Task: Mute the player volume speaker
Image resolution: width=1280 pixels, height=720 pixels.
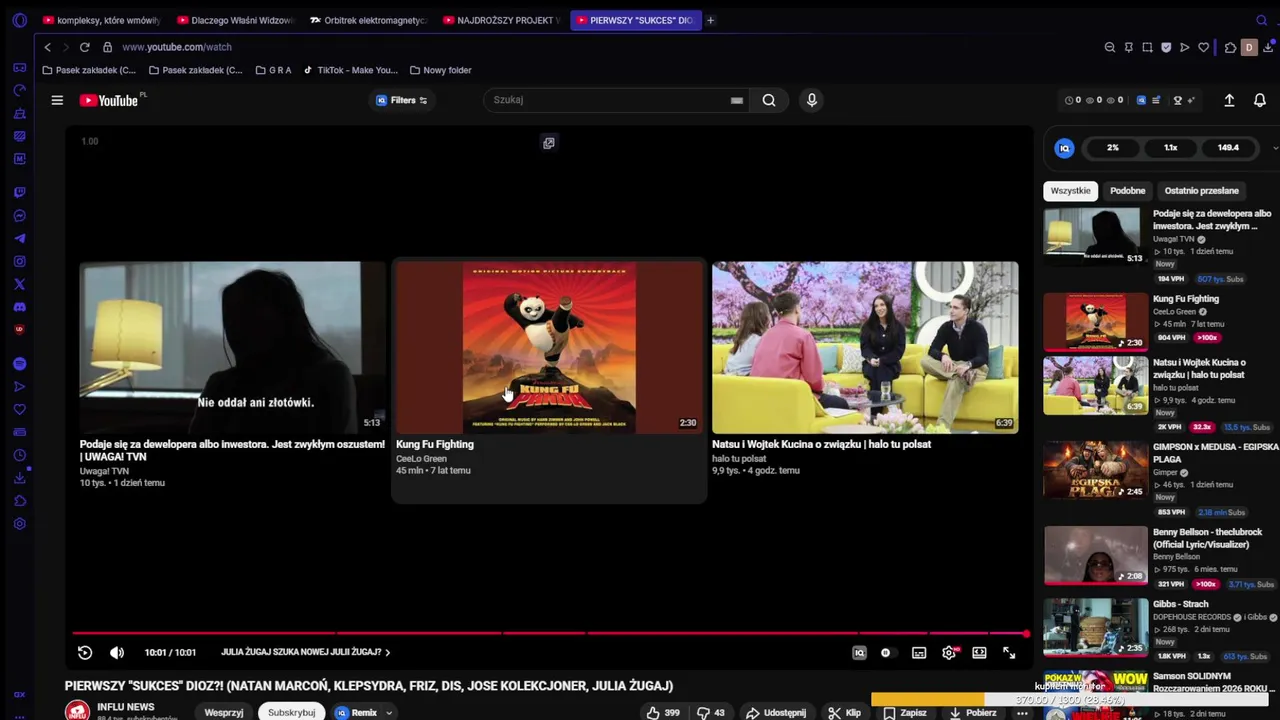Action: [117, 652]
